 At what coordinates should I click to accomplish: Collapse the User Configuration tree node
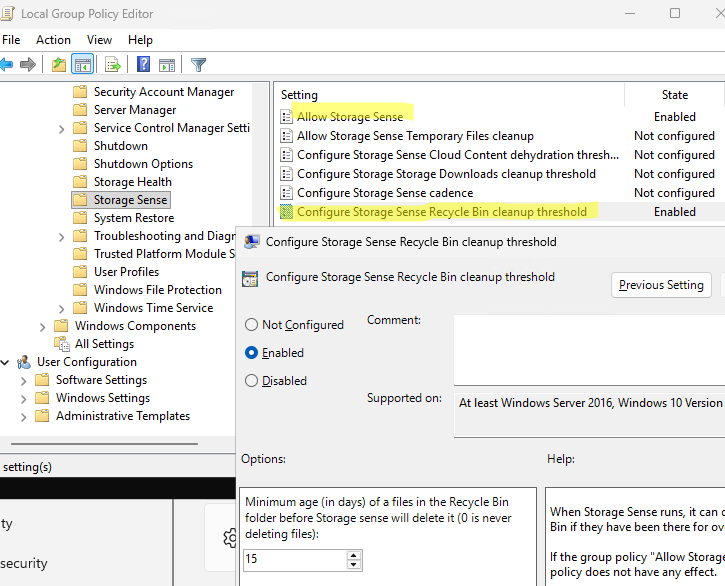(x=6, y=362)
